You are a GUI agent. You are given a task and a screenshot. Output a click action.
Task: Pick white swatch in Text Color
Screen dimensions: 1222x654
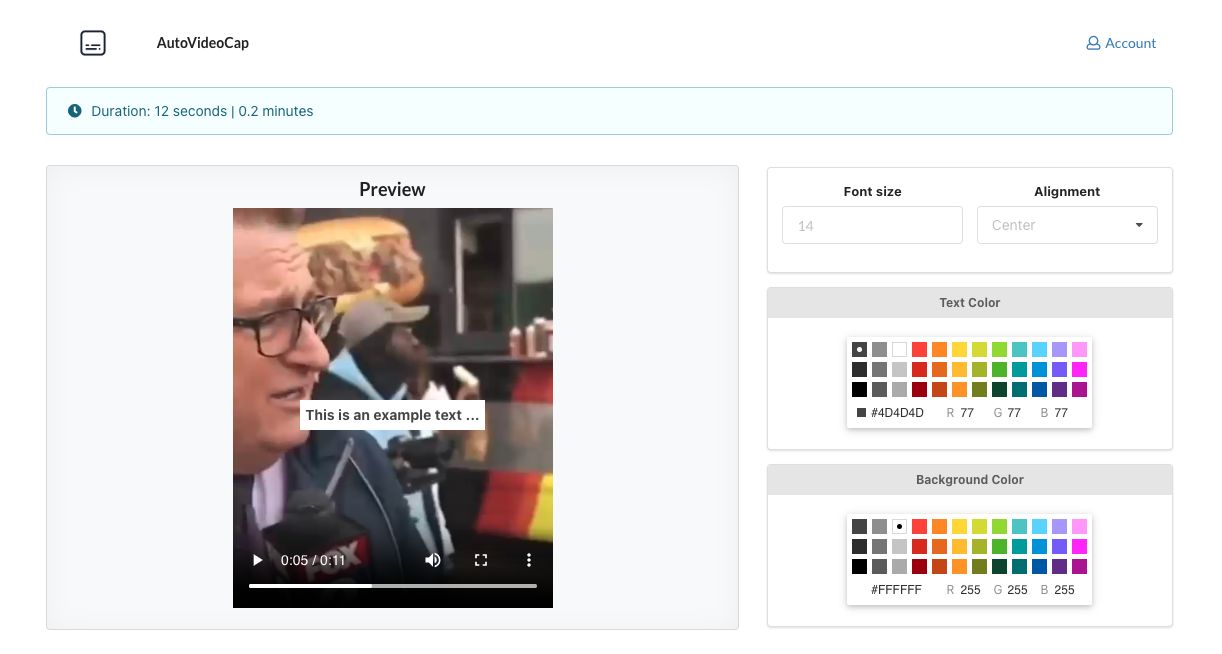[899, 349]
